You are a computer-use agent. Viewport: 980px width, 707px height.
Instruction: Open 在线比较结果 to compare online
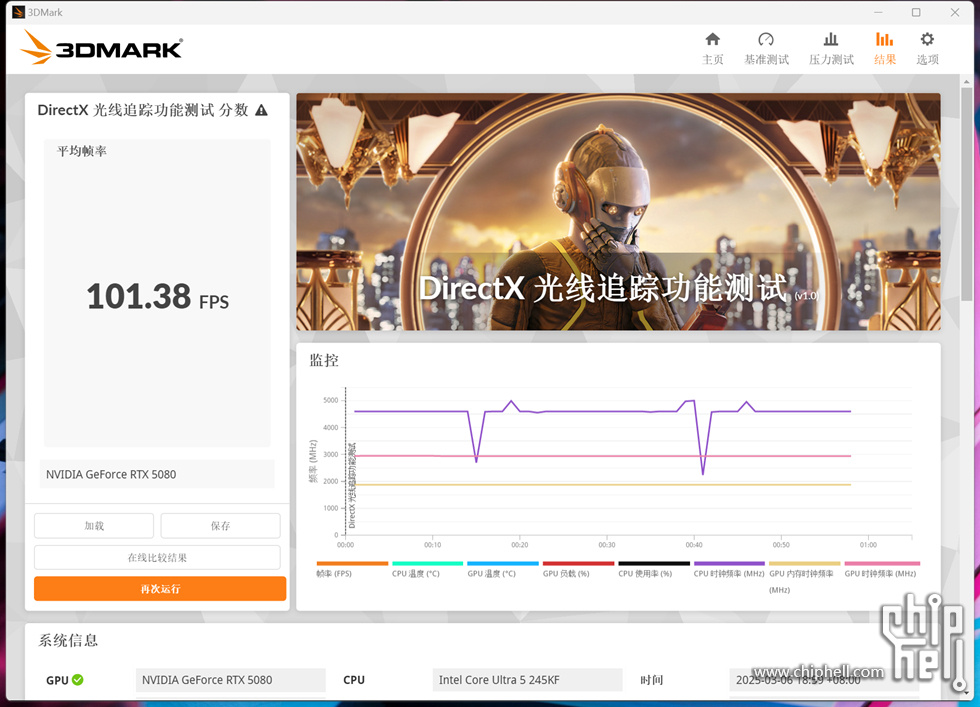point(158,558)
